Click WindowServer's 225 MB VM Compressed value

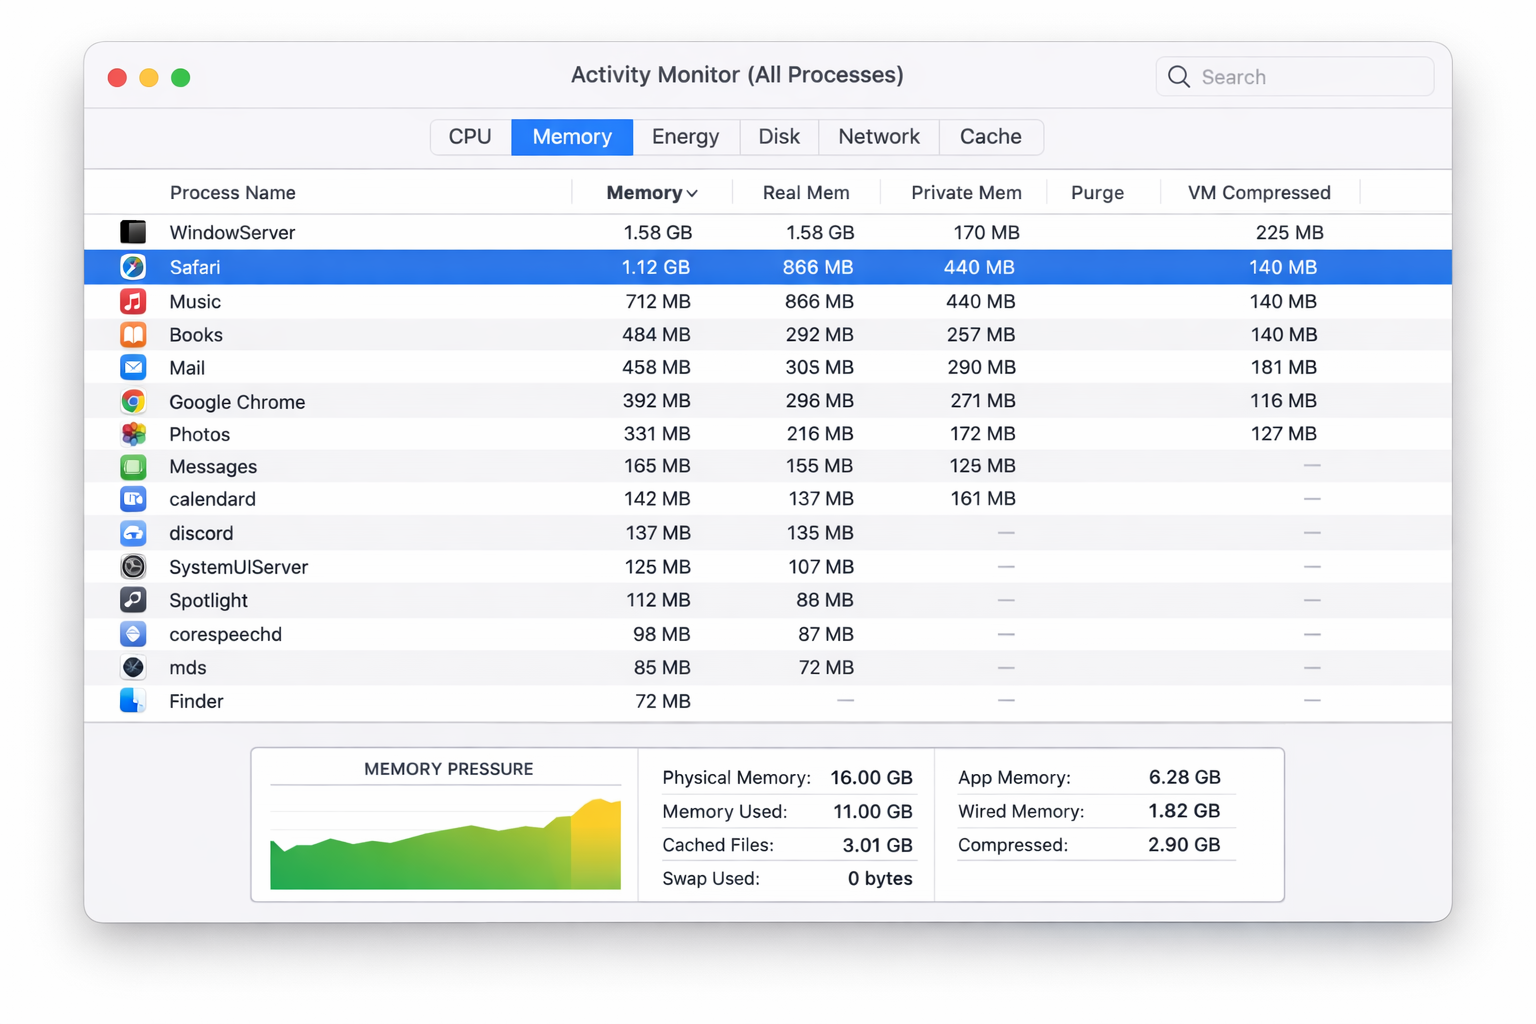pos(1290,233)
